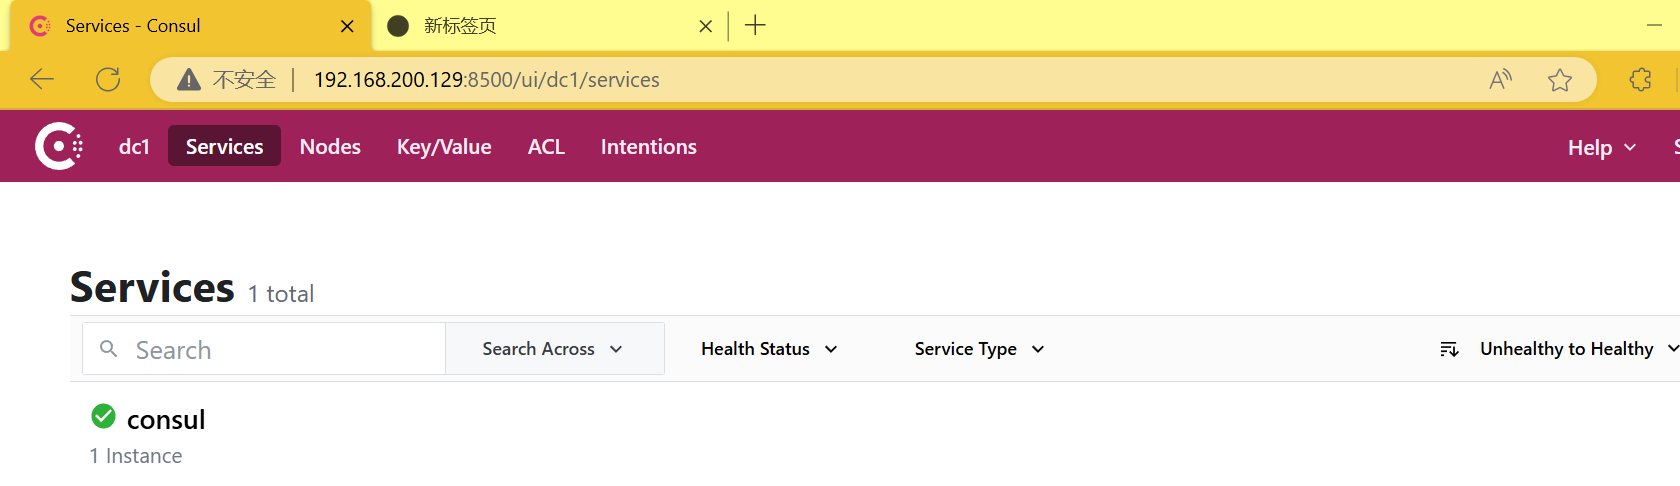The image size is (1680, 486).
Task: Click the 1 total services count
Action: click(281, 294)
